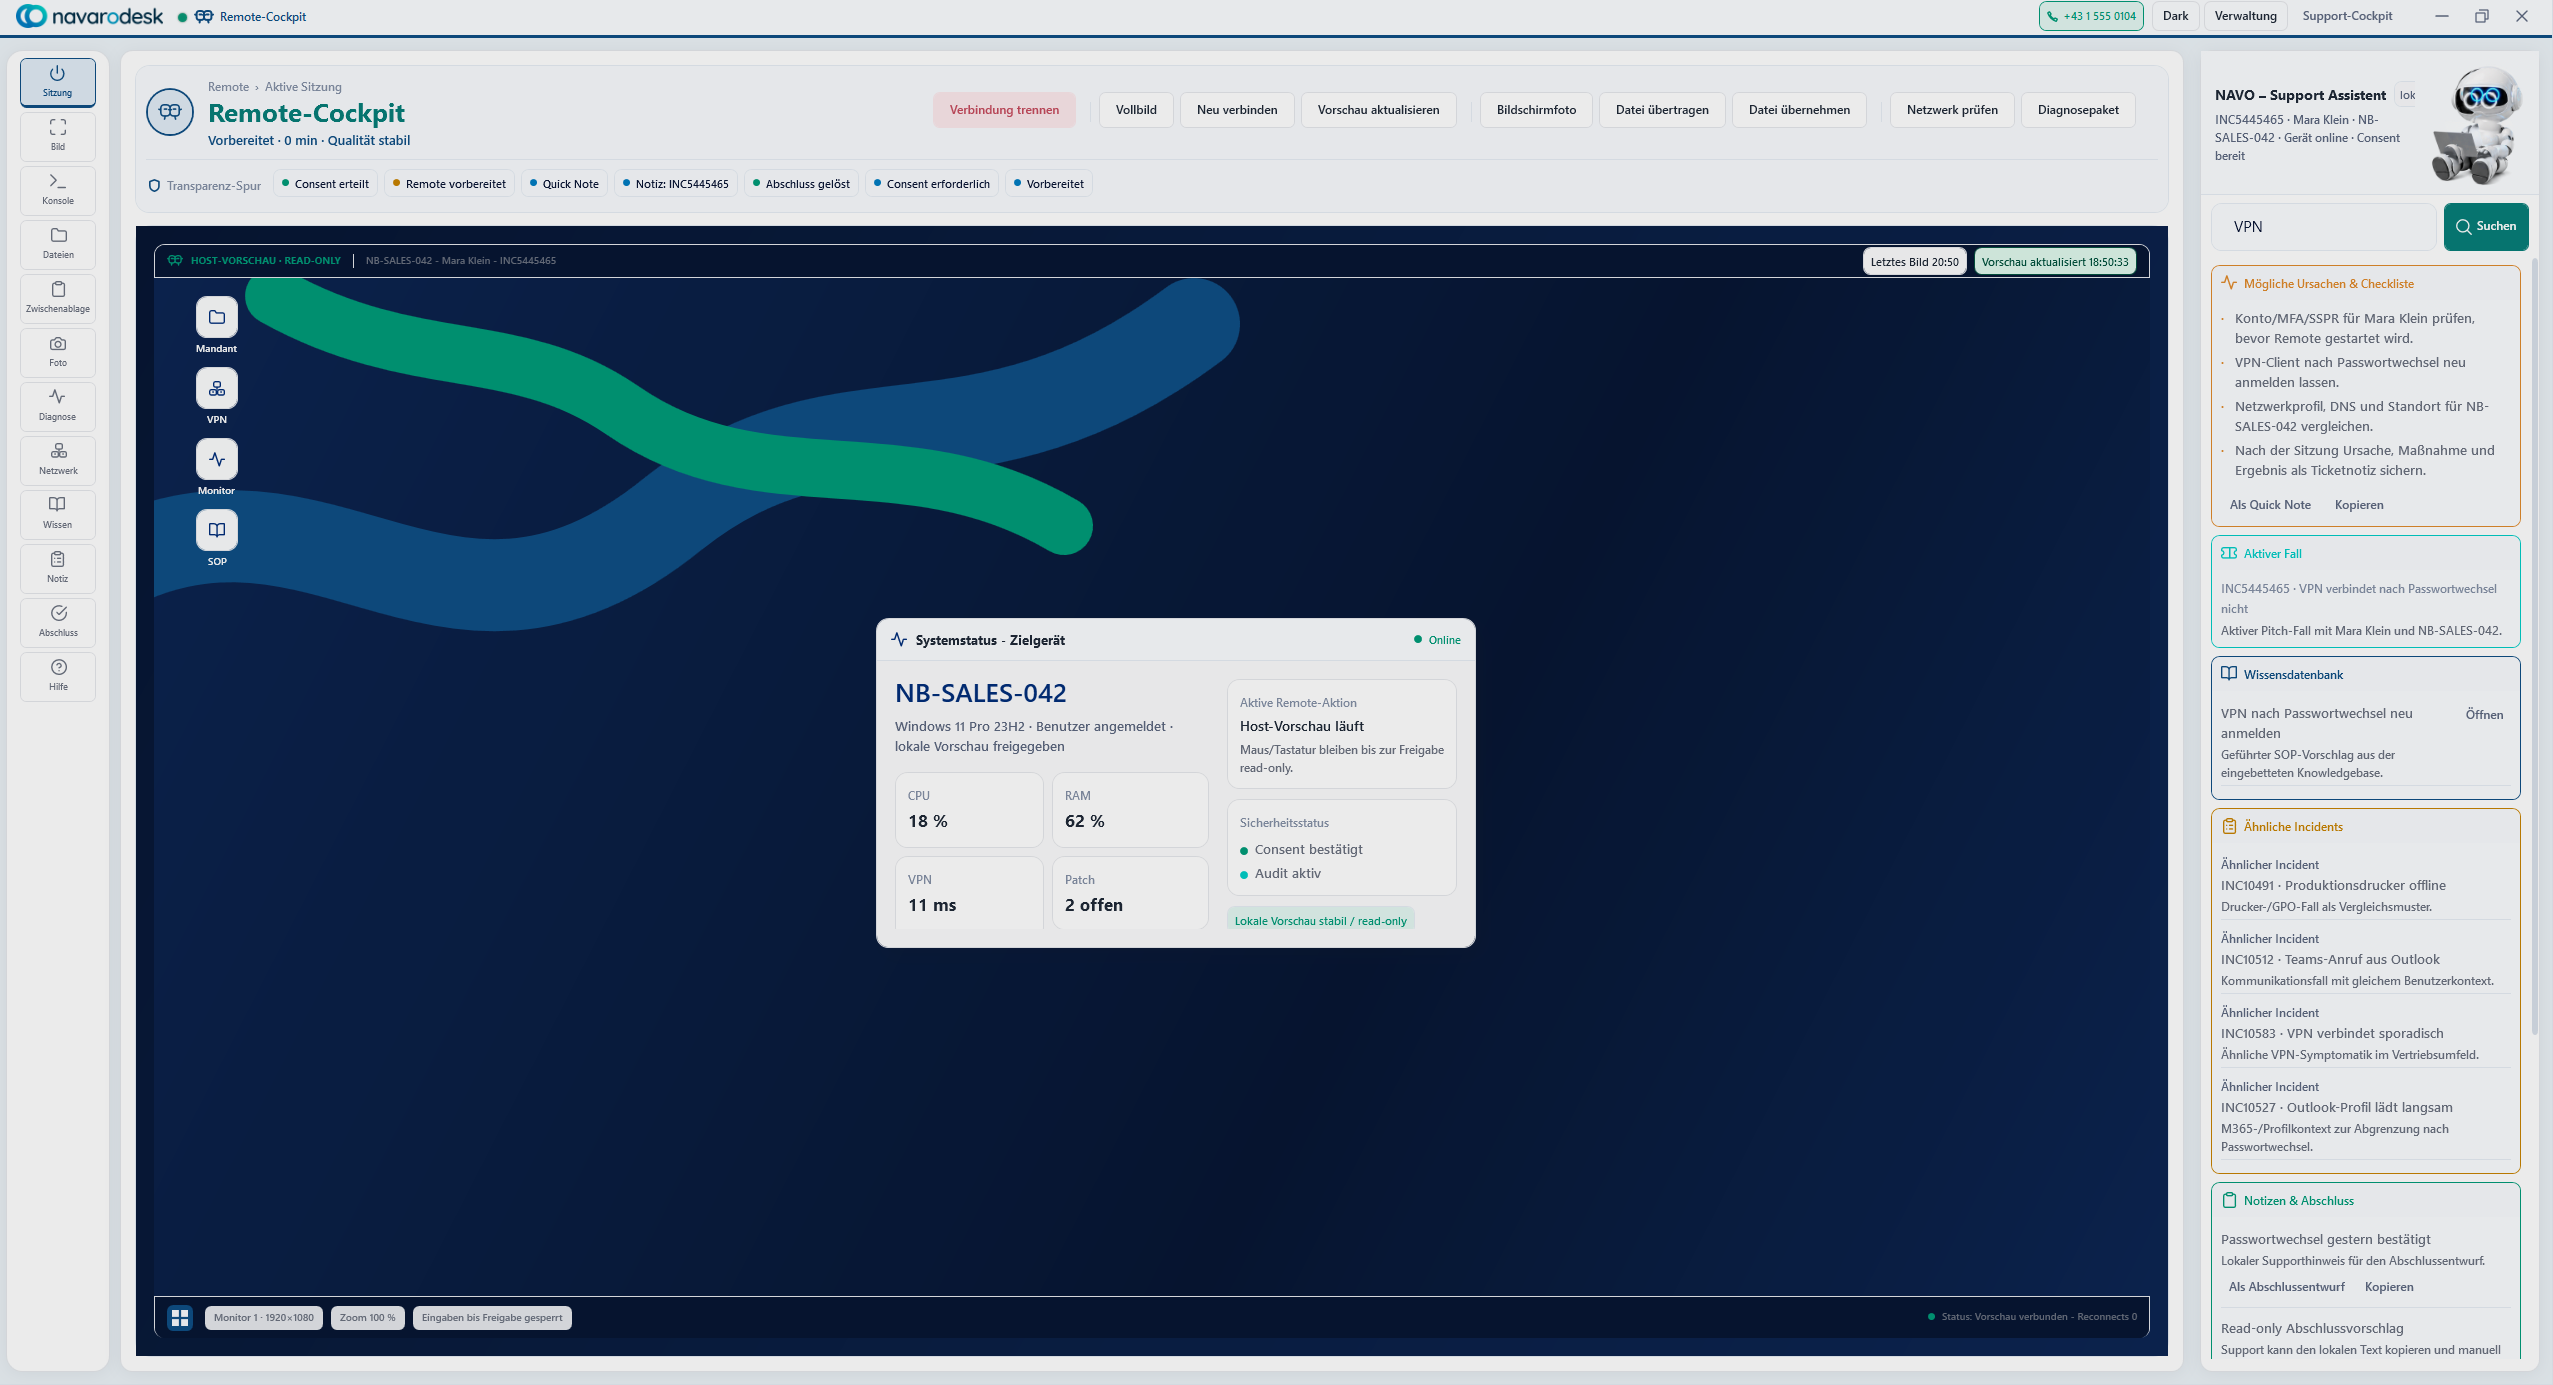Click the phone number +43 1 555 0104 button
This screenshot has height=1385, width=2553.
click(x=2091, y=16)
